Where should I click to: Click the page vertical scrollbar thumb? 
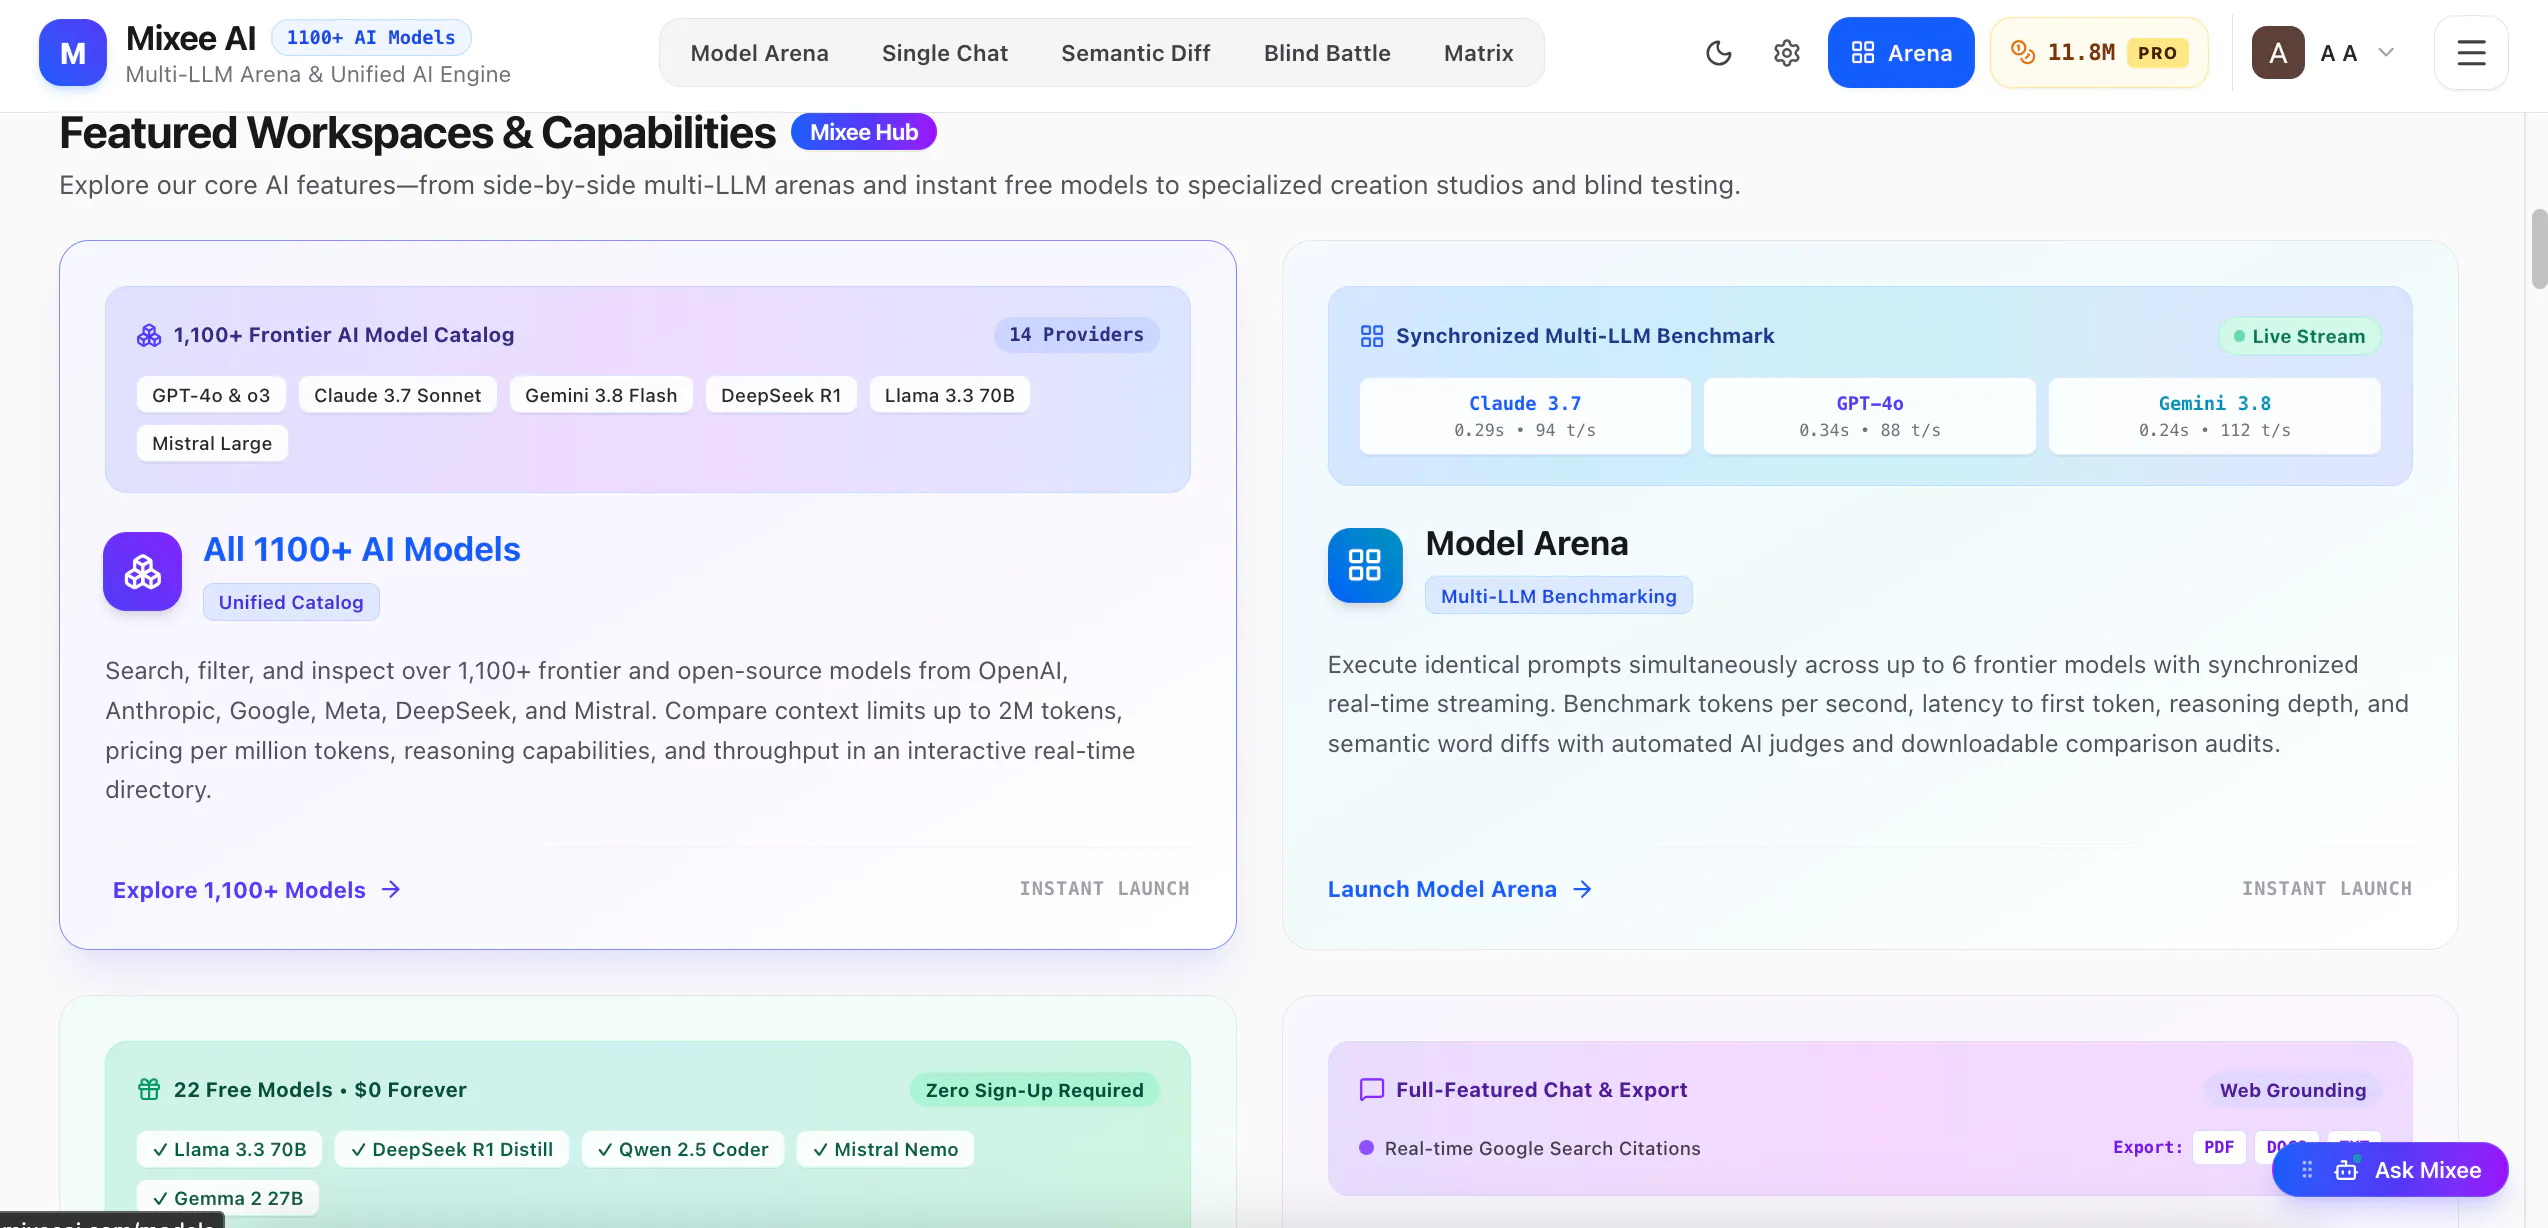2539,249
